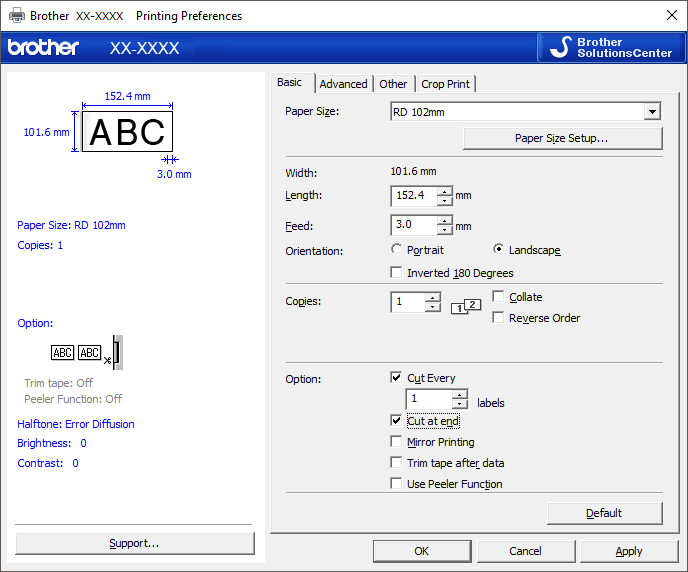Open the Advanced tab
The image size is (688, 572).
click(343, 84)
